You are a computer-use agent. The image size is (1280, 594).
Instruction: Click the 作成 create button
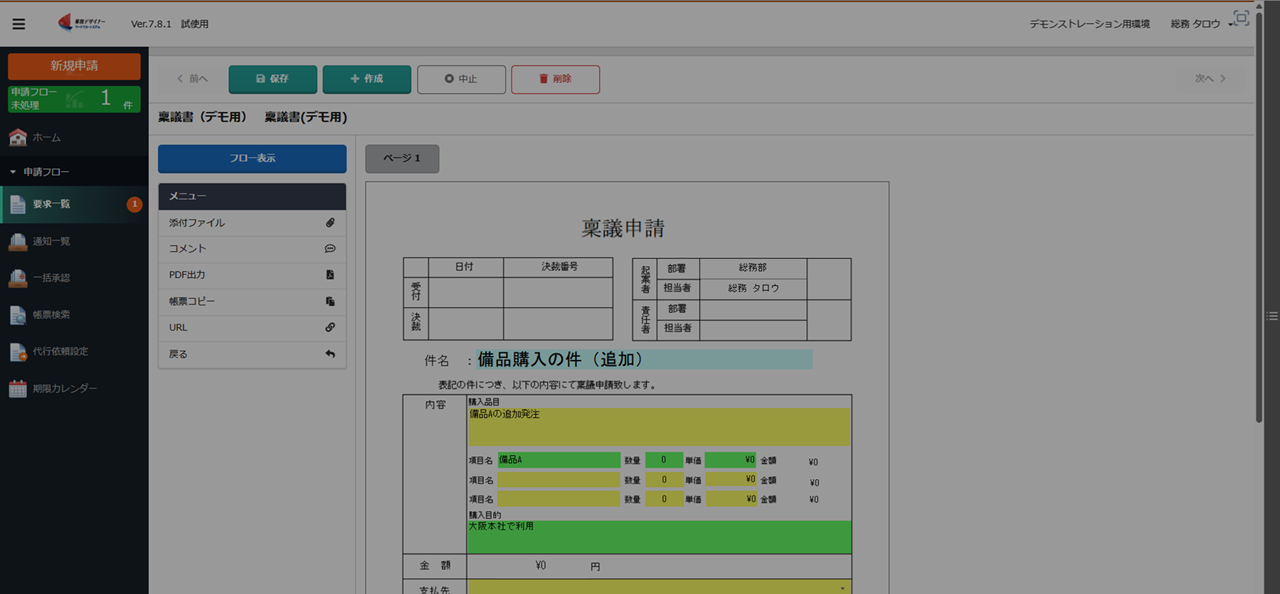pos(367,79)
